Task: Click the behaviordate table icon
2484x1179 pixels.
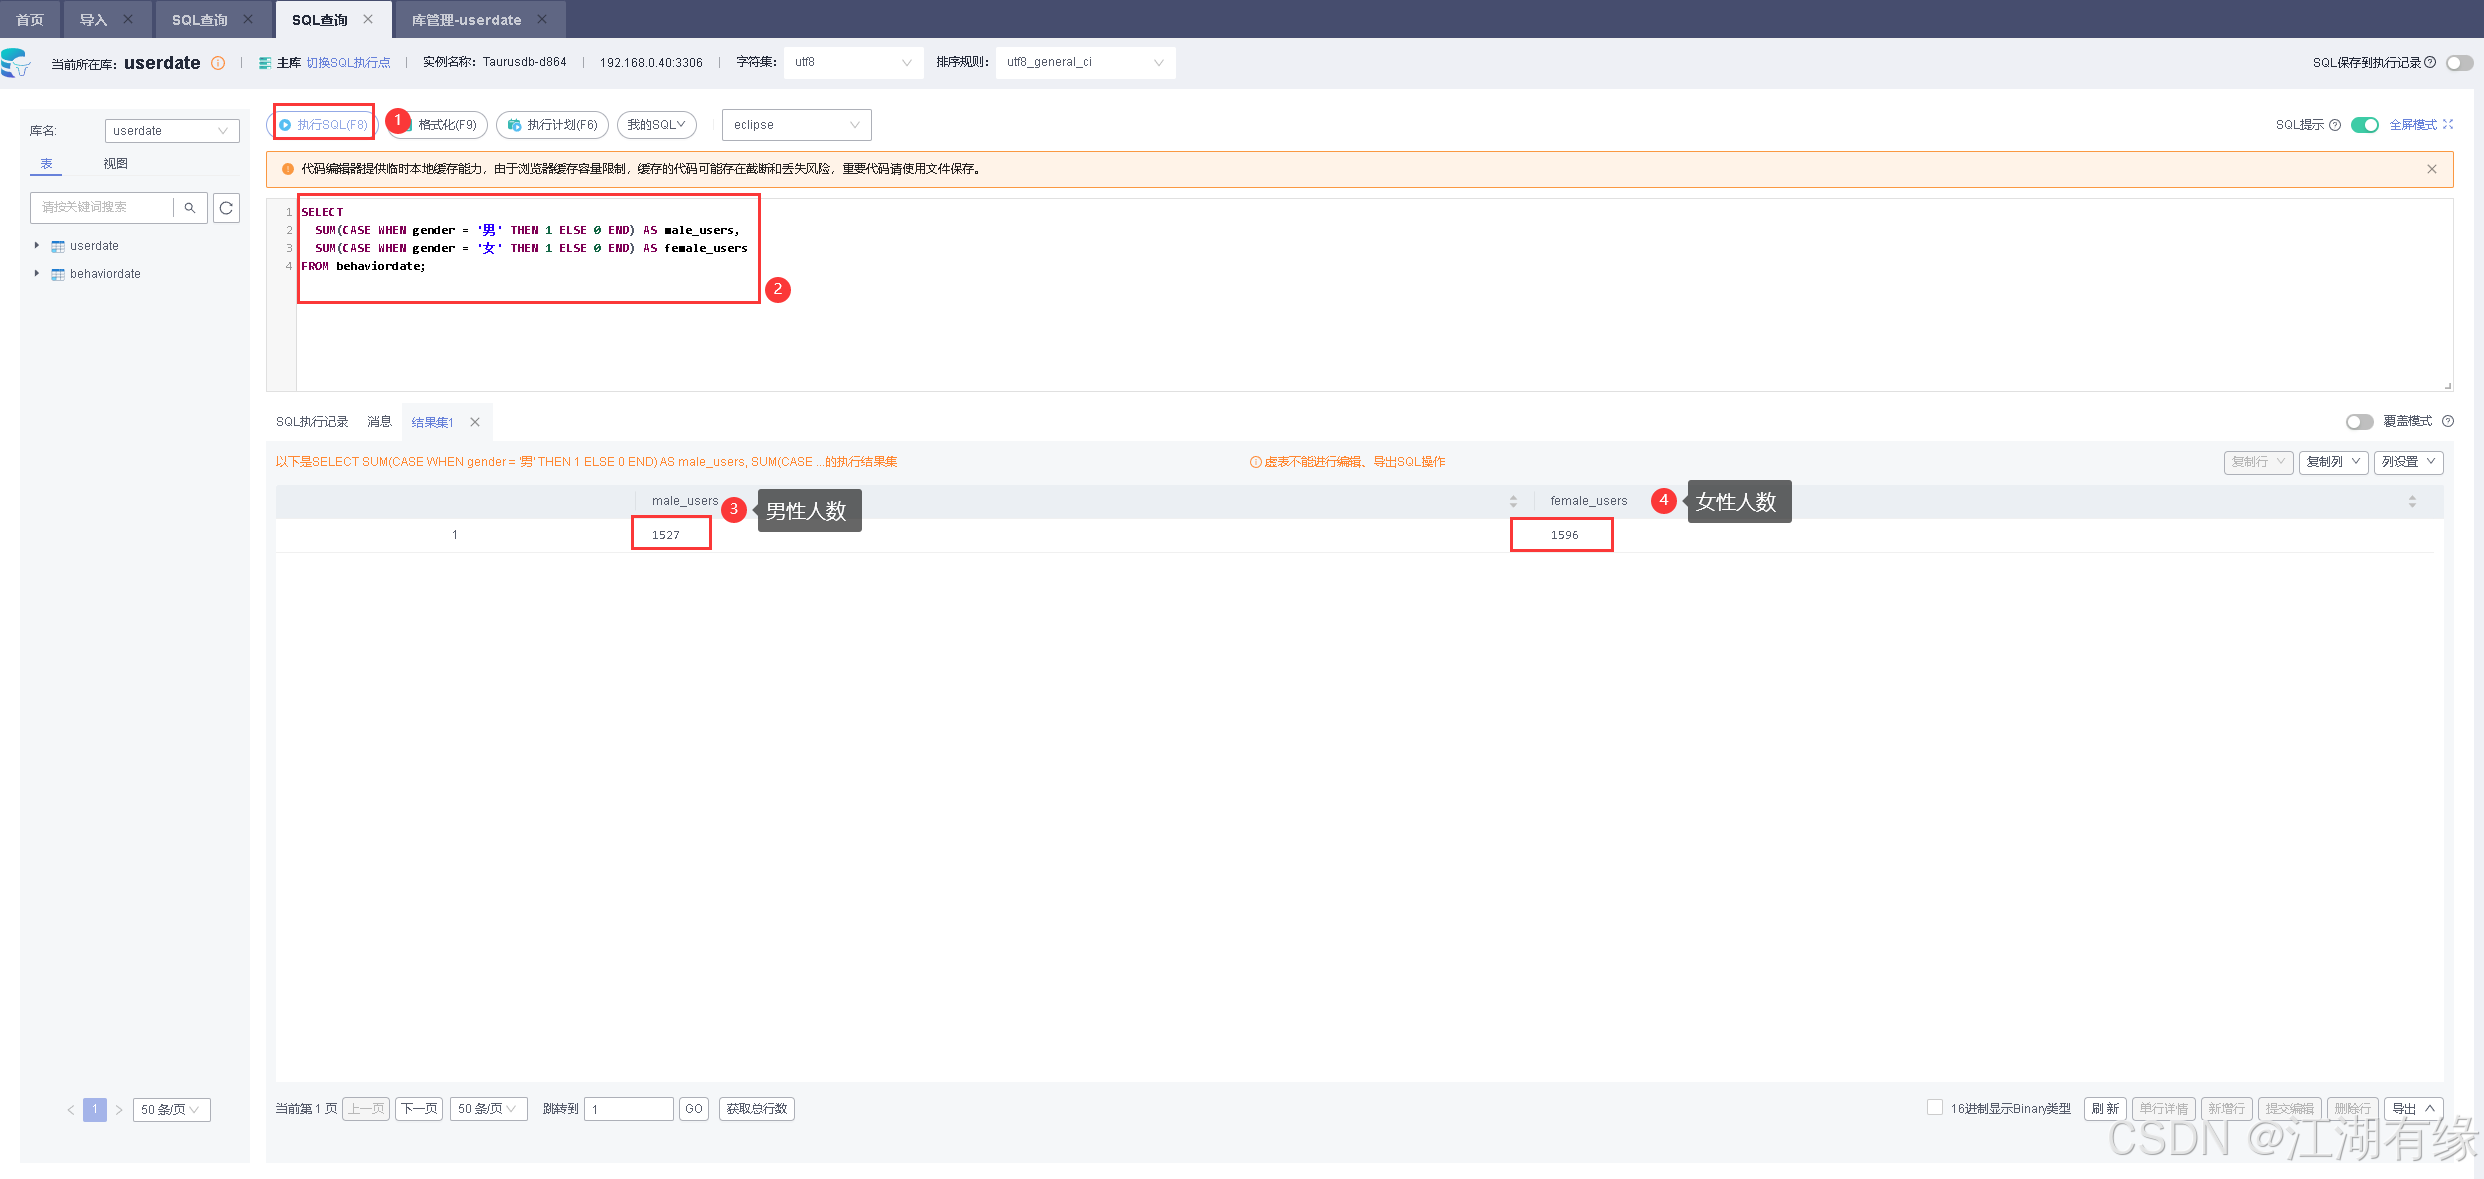Action: 58,274
